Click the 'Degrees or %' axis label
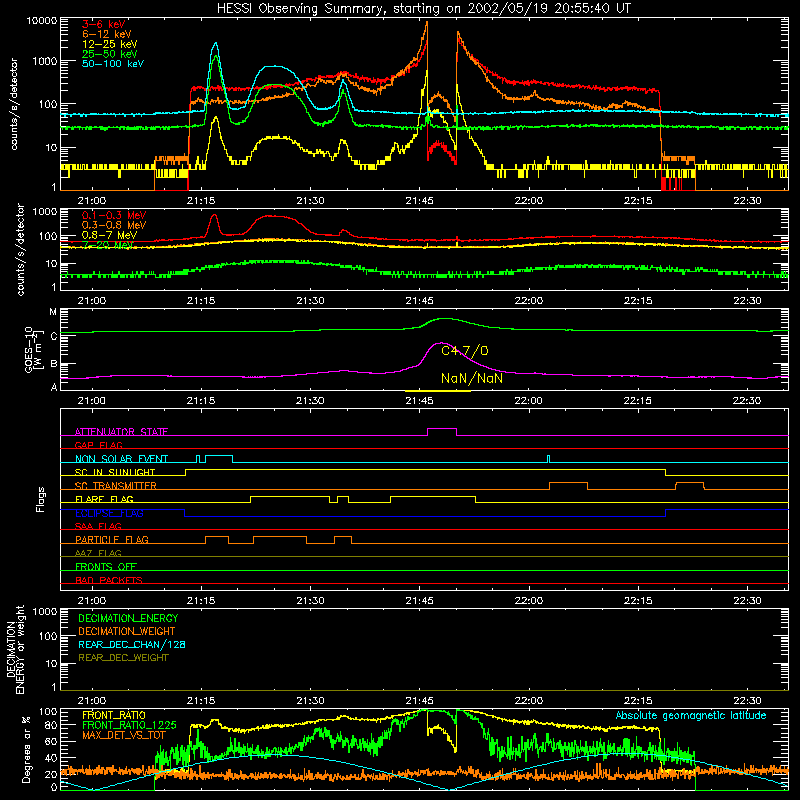The width and height of the screenshot is (800, 800). click(26, 749)
